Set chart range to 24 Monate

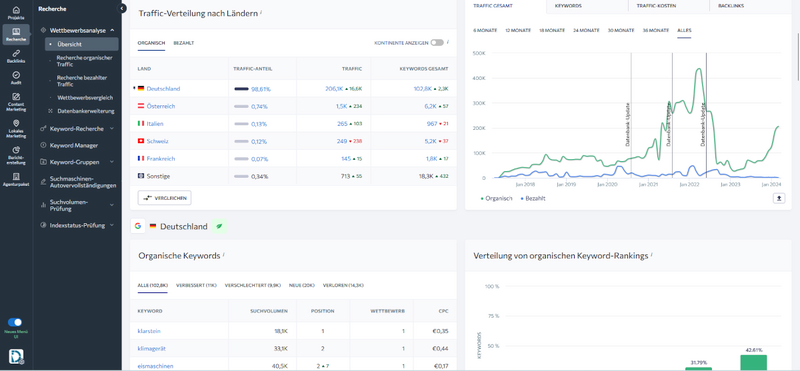tap(586, 31)
